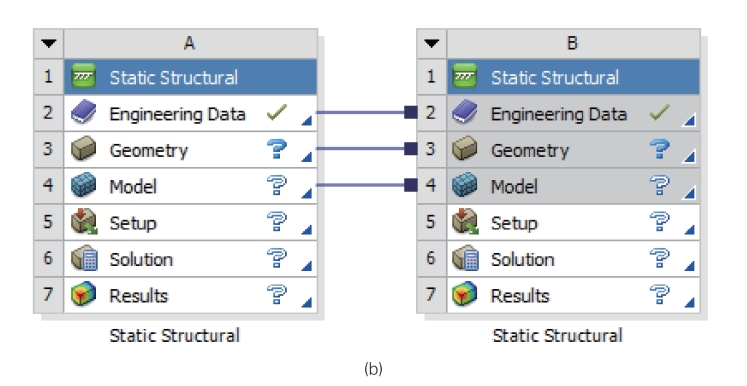Select the Setup cell in system A
This screenshot has width=747, height=386.
coord(190,223)
